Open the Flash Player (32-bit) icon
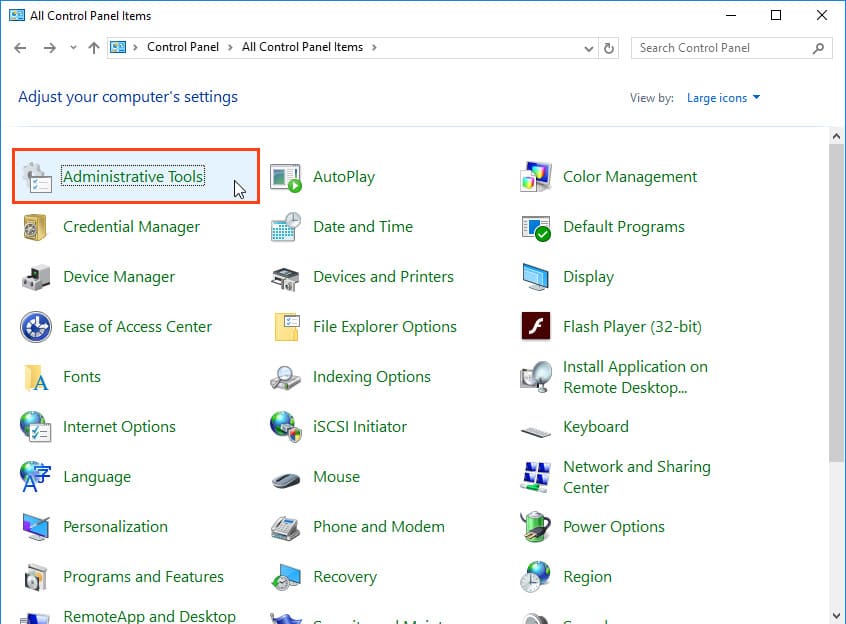 pyautogui.click(x=536, y=327)
